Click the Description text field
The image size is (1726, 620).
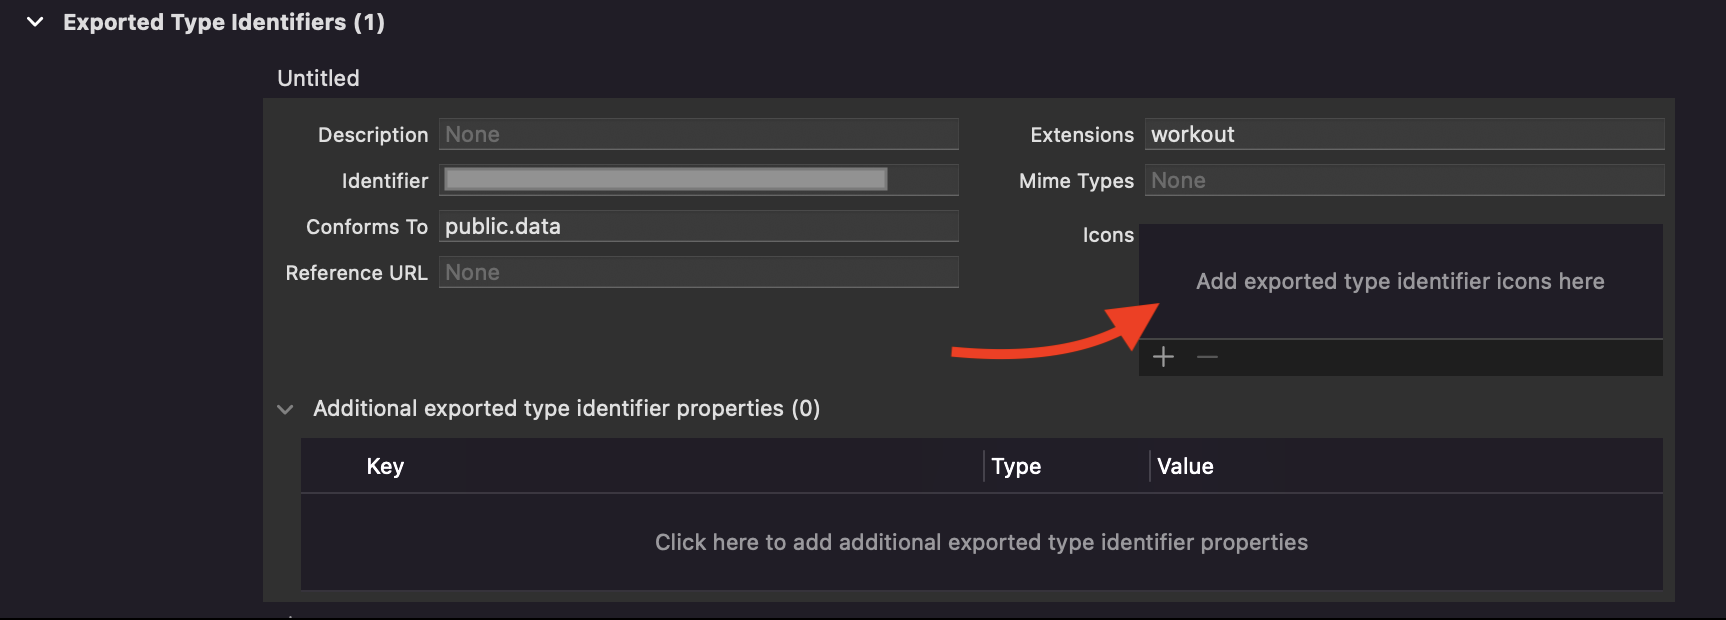[x=698, y=134]
